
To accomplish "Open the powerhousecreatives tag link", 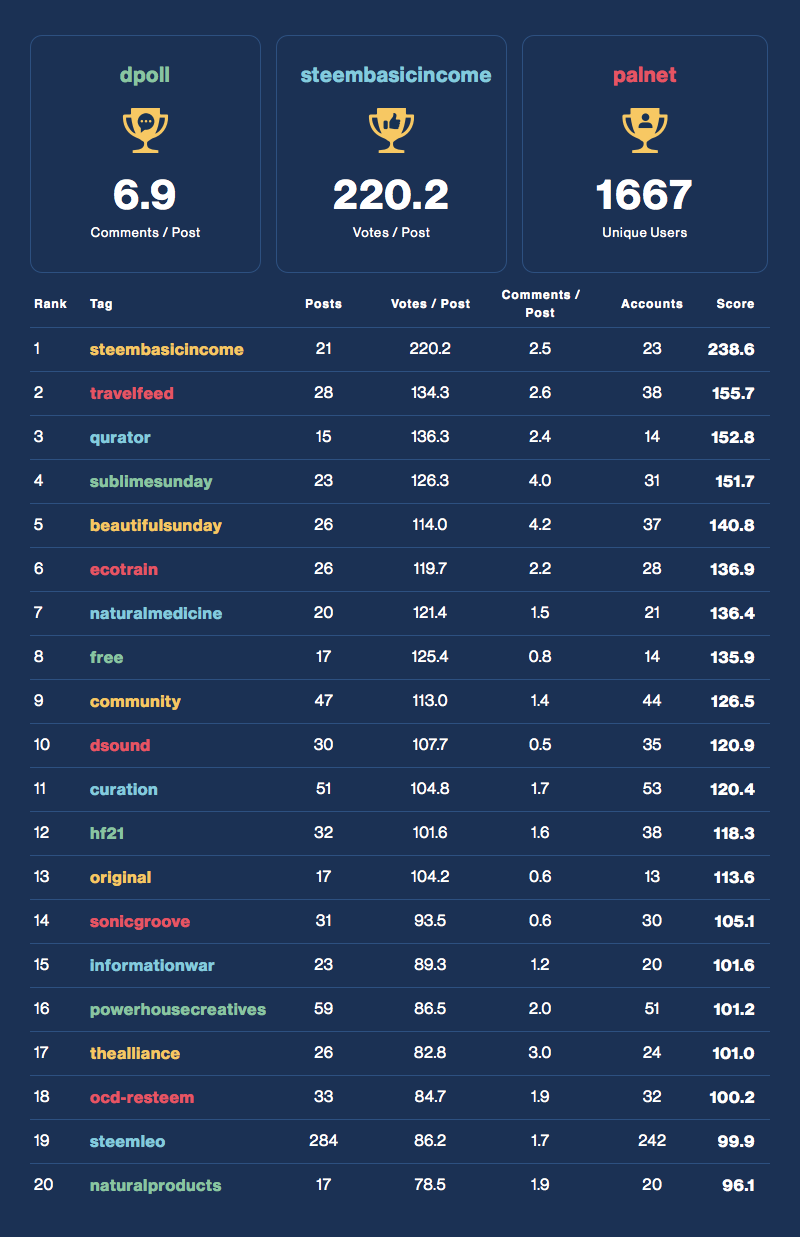I will point(178,1009).
